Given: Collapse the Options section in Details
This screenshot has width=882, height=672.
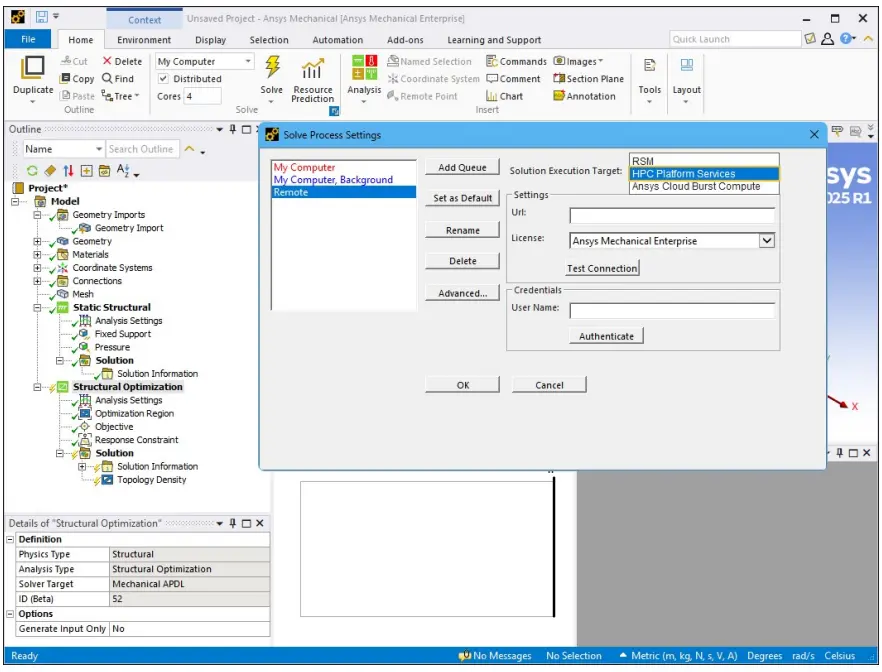Looking at the screenshot, I should (10, 614).
